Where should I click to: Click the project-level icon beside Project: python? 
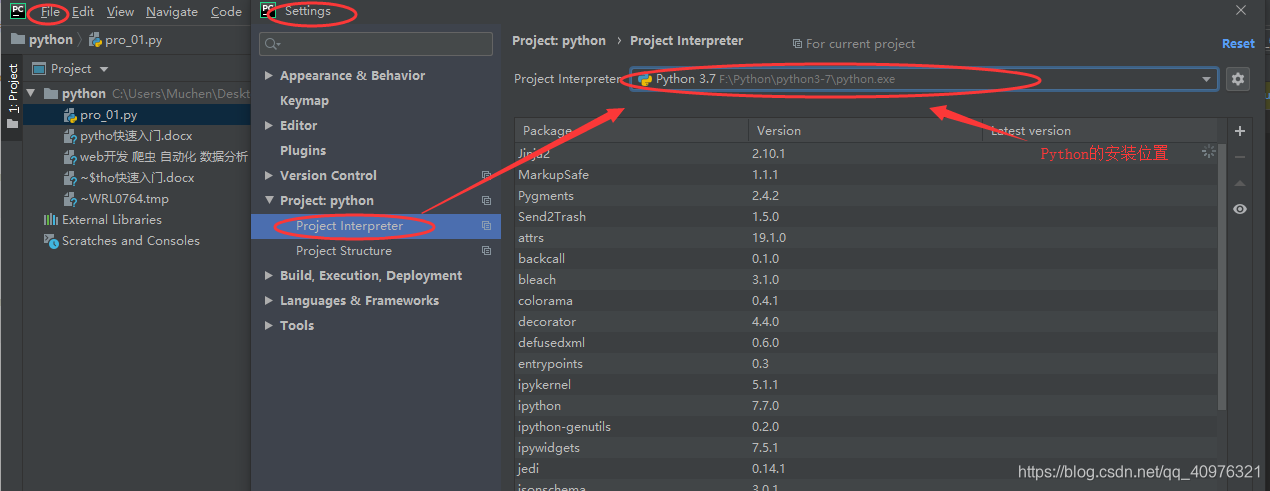[x=487, y=200]
